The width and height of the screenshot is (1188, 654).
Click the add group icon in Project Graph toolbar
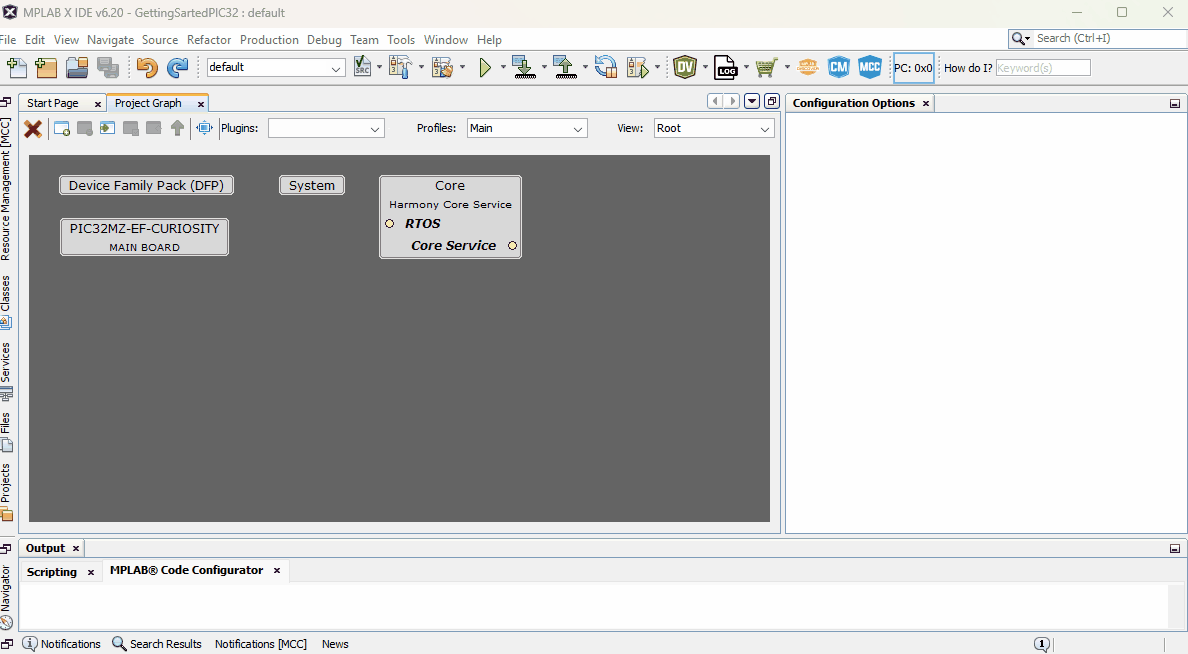pos(62,129)
